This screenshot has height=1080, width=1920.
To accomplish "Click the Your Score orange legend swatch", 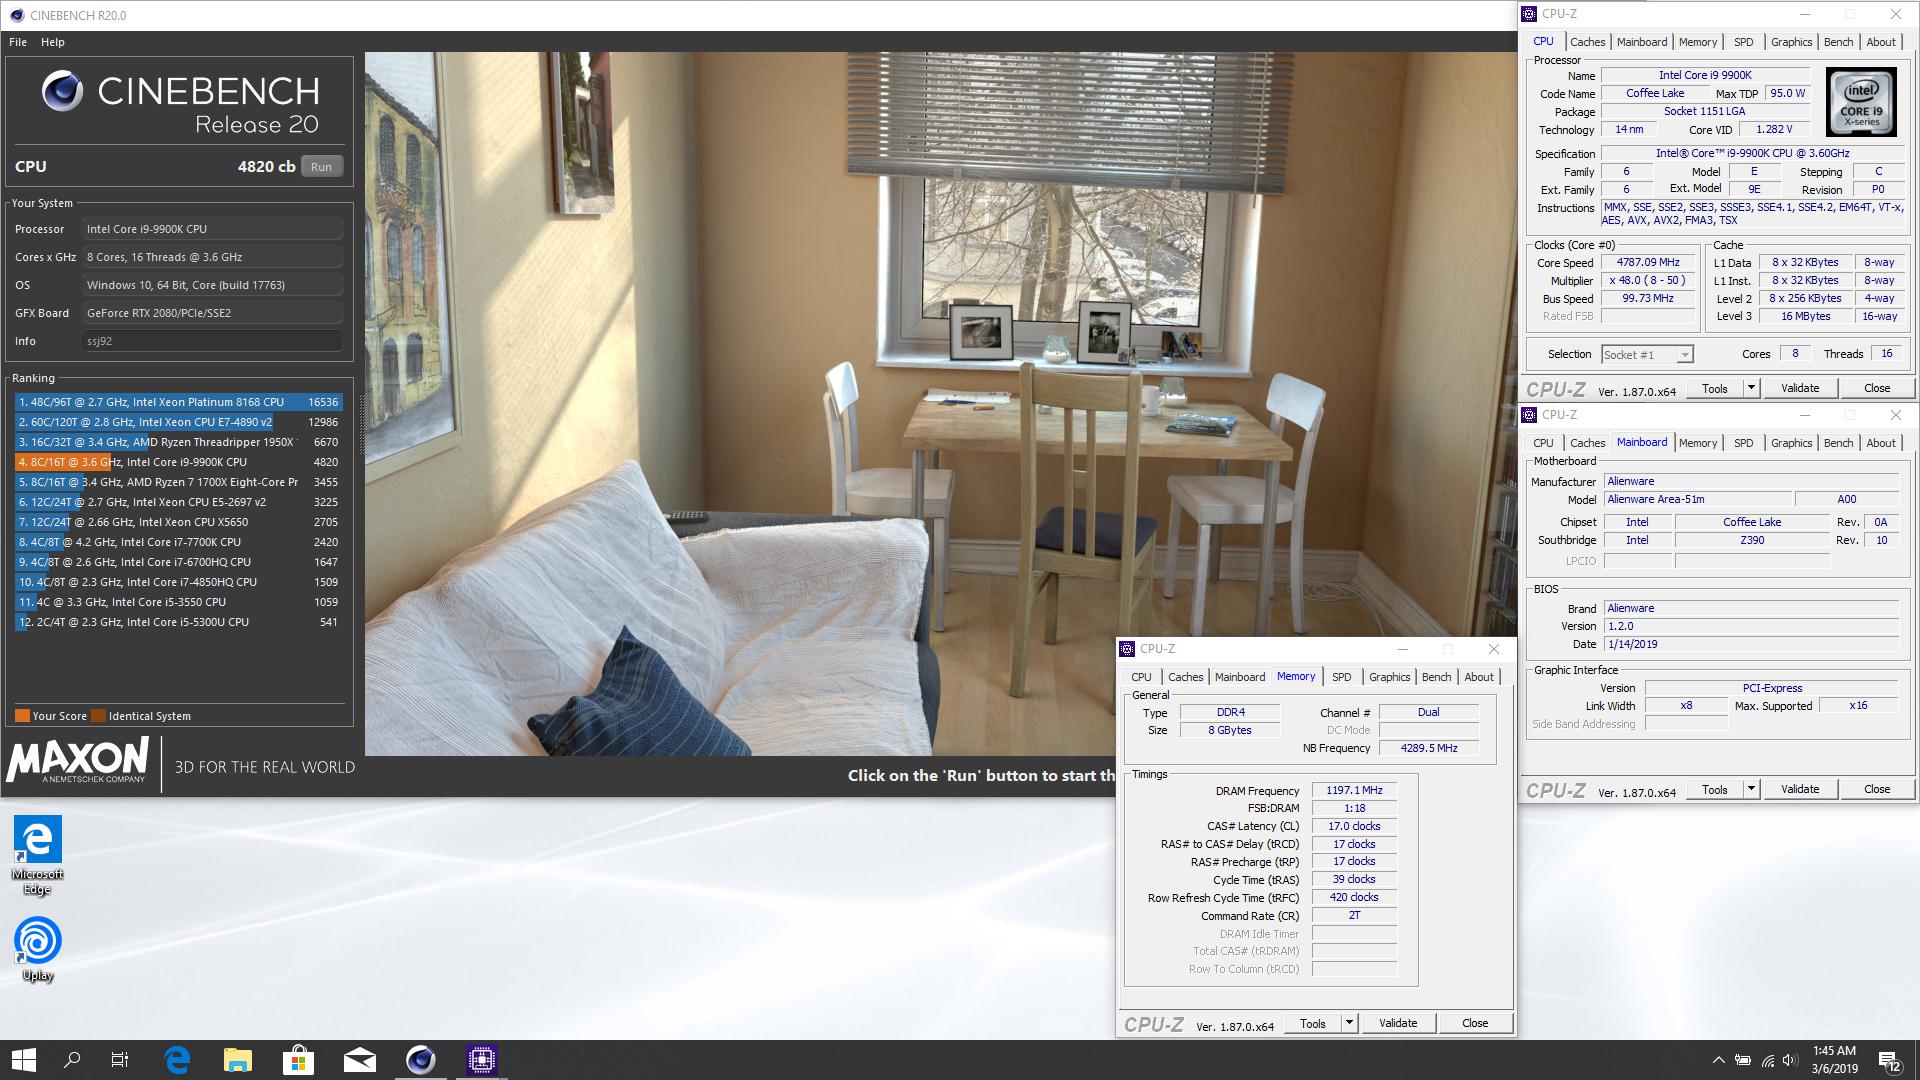I will (22, 716).
